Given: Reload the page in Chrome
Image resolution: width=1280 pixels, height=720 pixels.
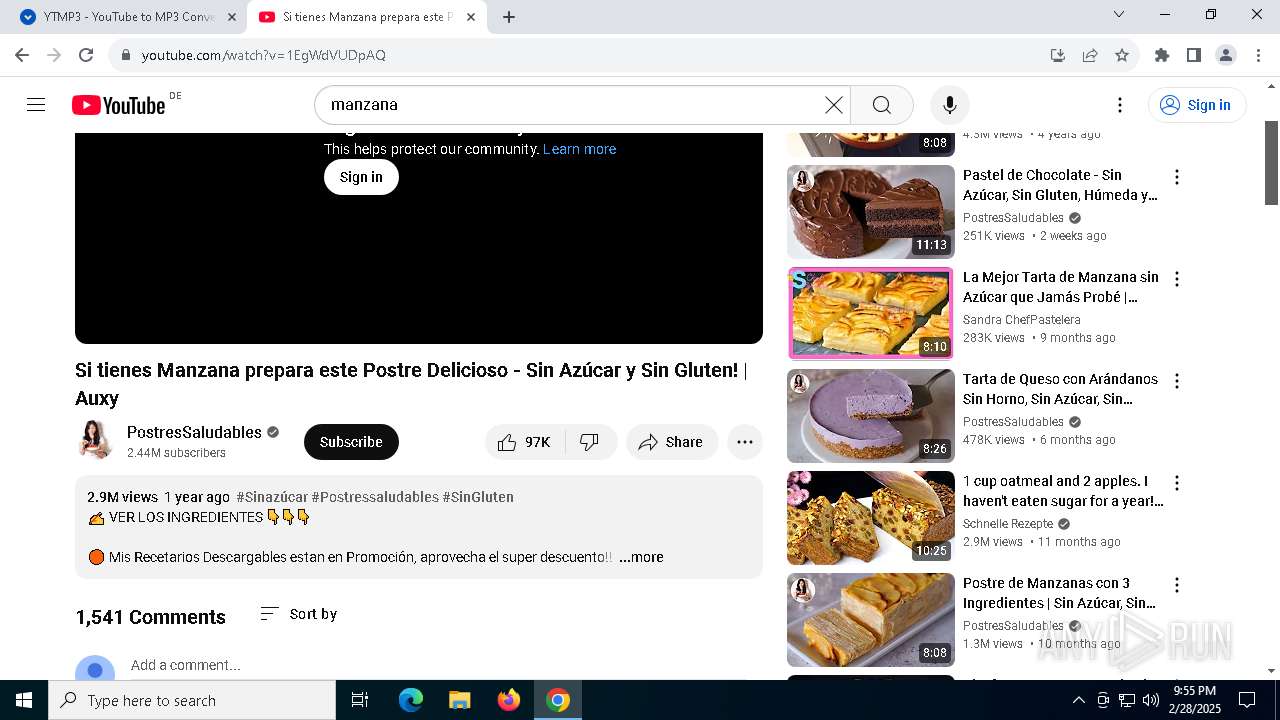Looking at the screenshot, I should [x=86, y=55].
